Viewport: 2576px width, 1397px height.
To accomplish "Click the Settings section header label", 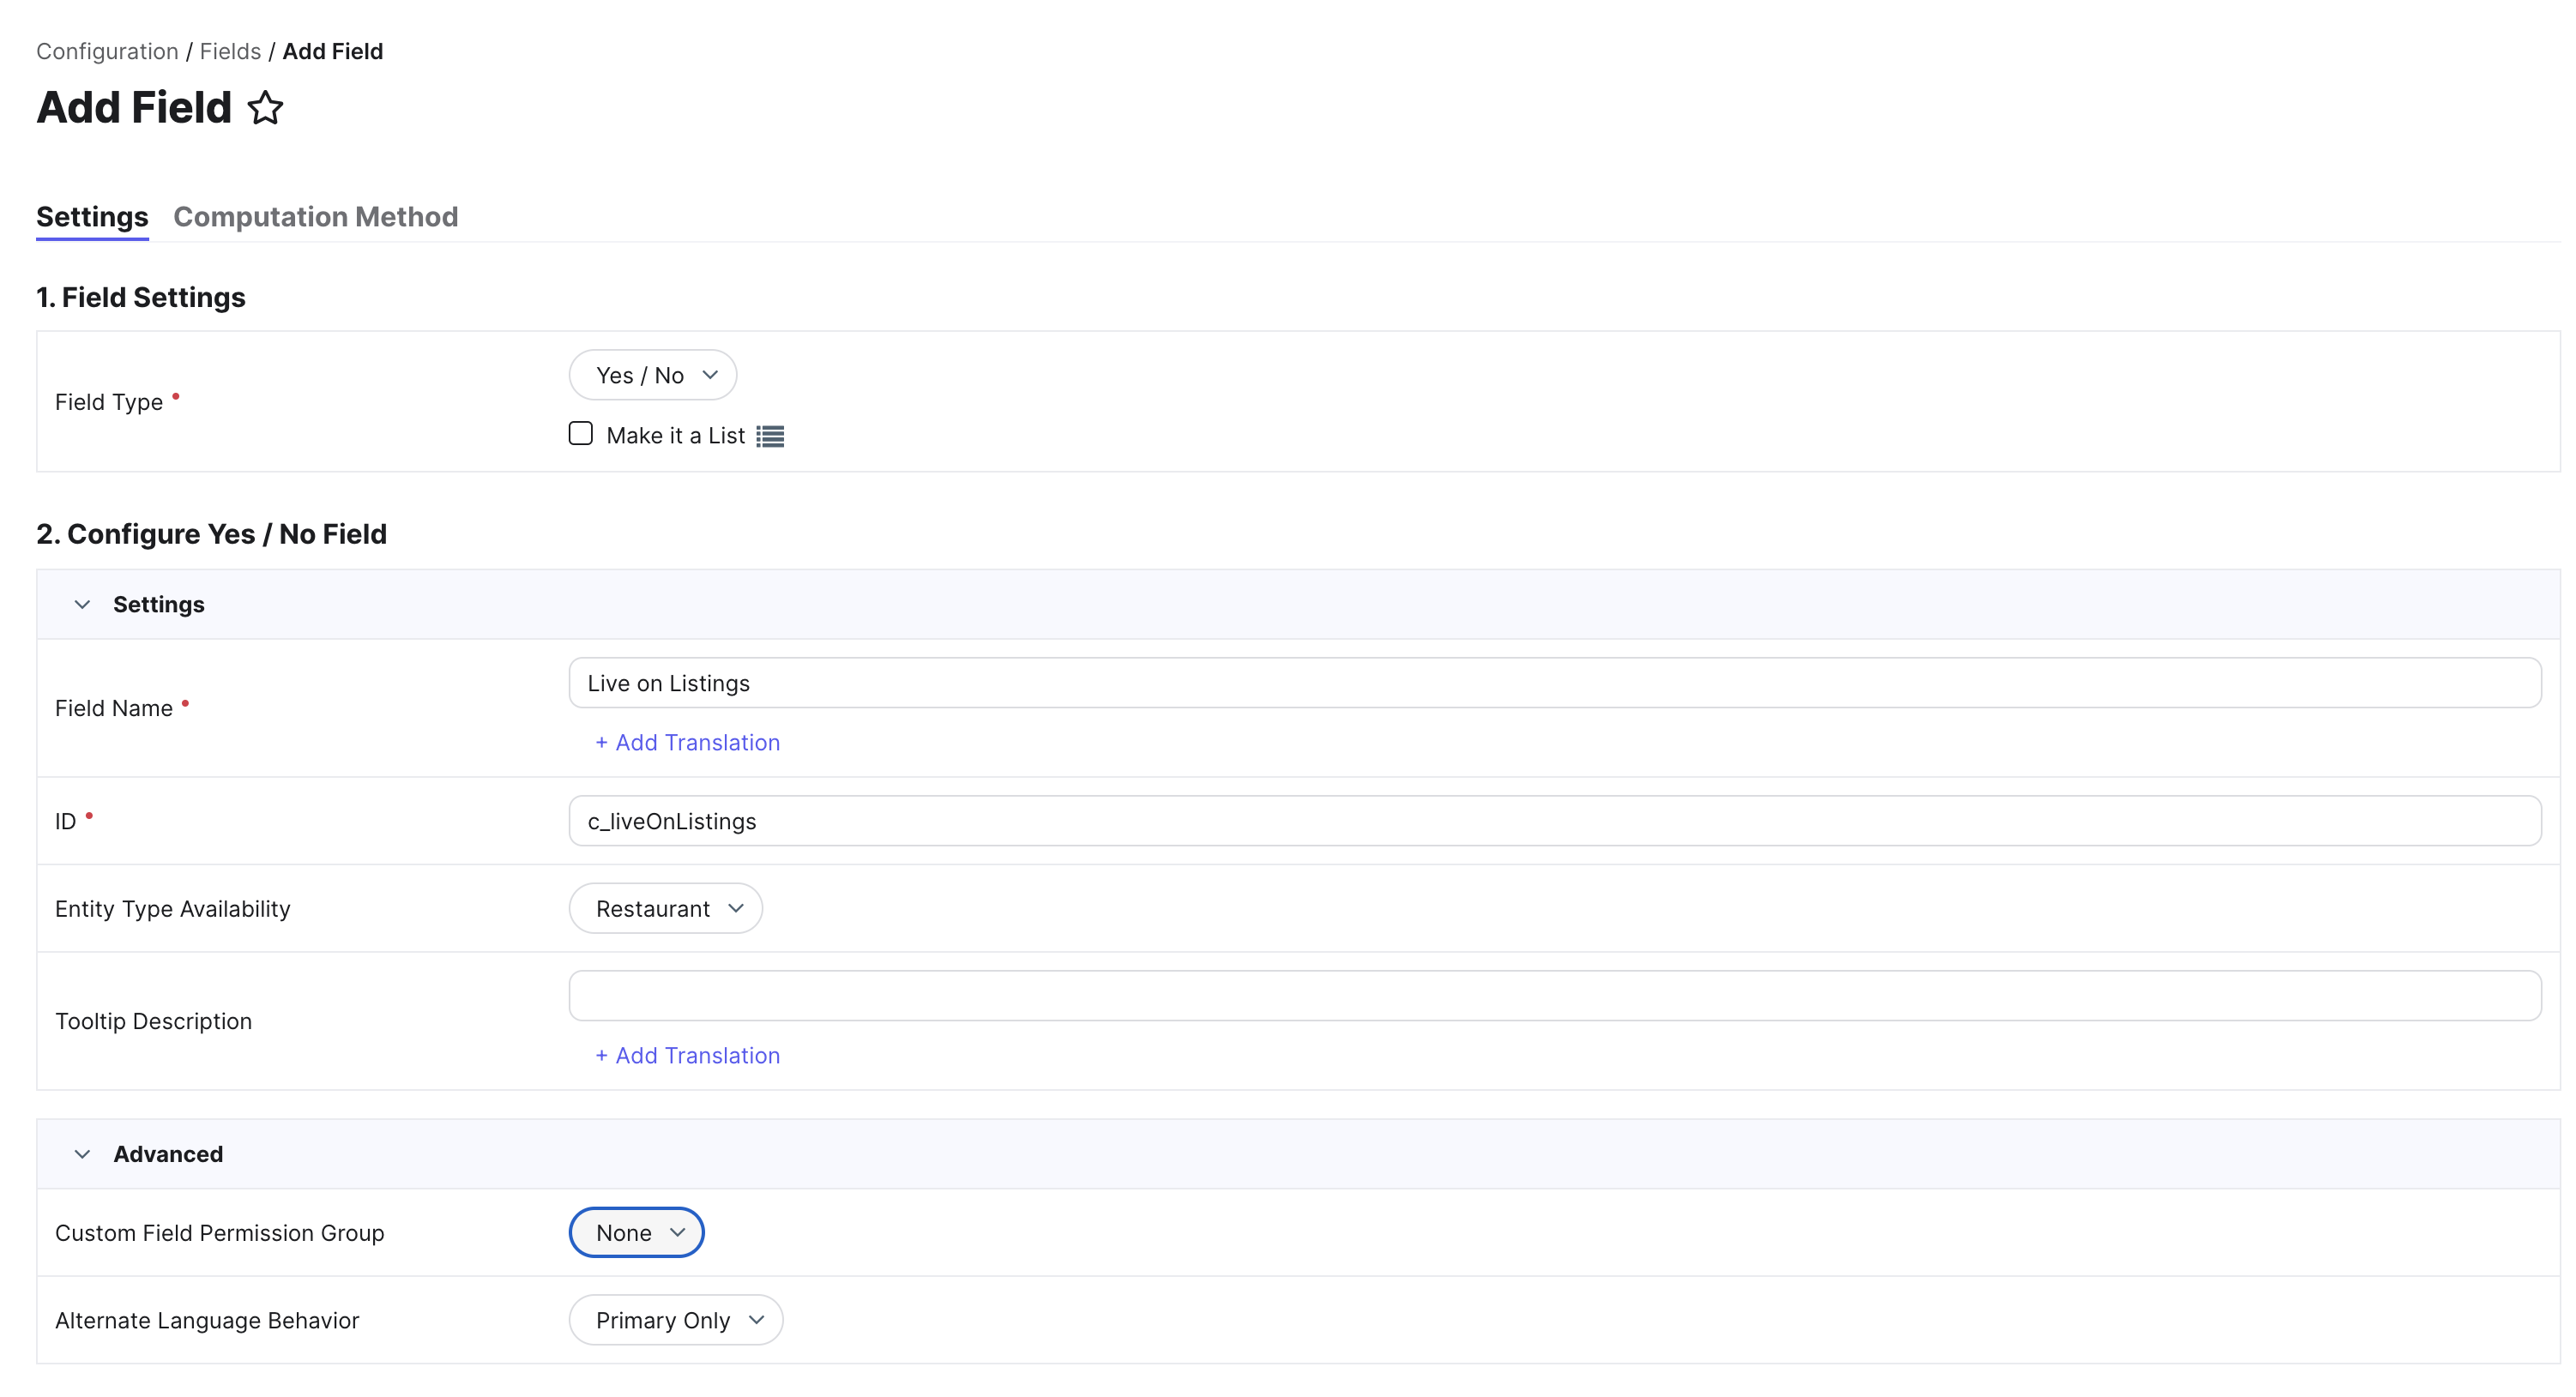I will (158, 604).
